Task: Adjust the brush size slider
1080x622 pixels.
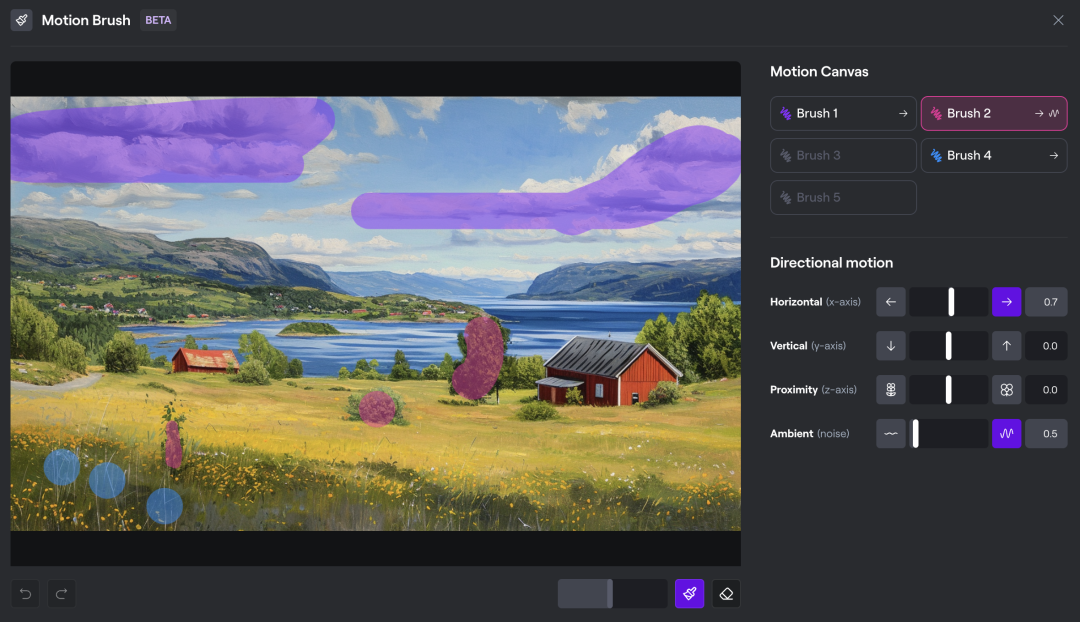Action: pyautogui.click(x=612, y=594)
